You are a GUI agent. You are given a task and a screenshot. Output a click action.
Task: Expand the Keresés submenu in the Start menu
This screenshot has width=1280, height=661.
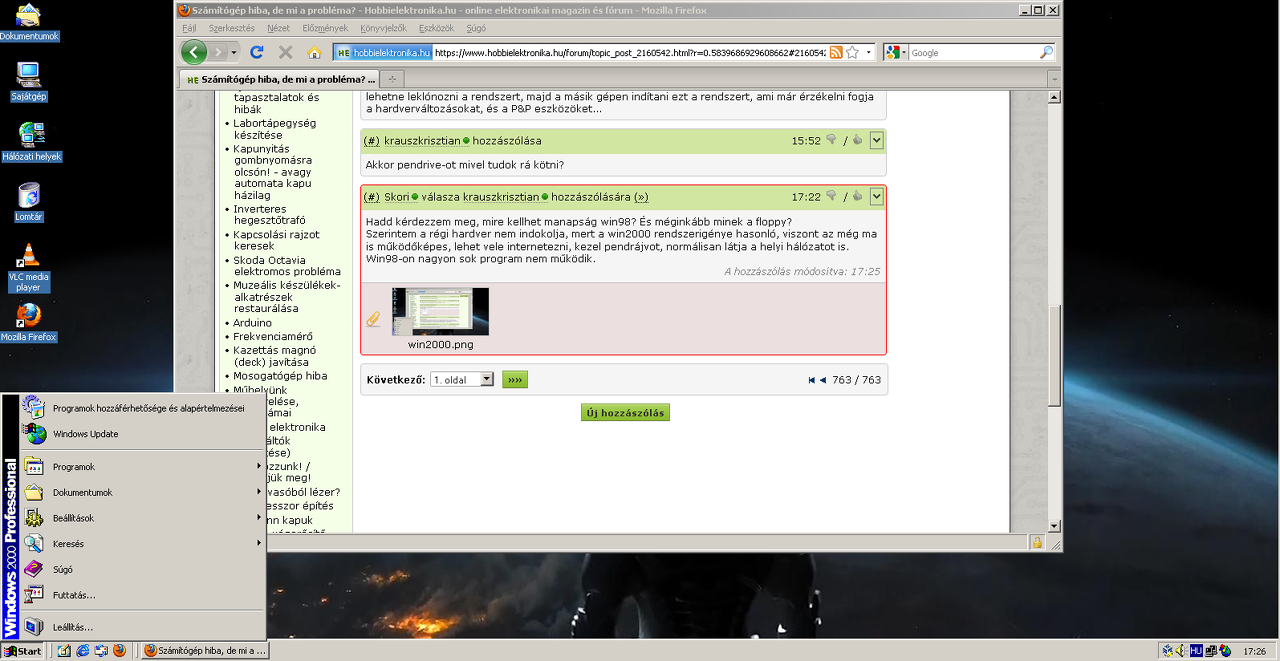point(143,544)
